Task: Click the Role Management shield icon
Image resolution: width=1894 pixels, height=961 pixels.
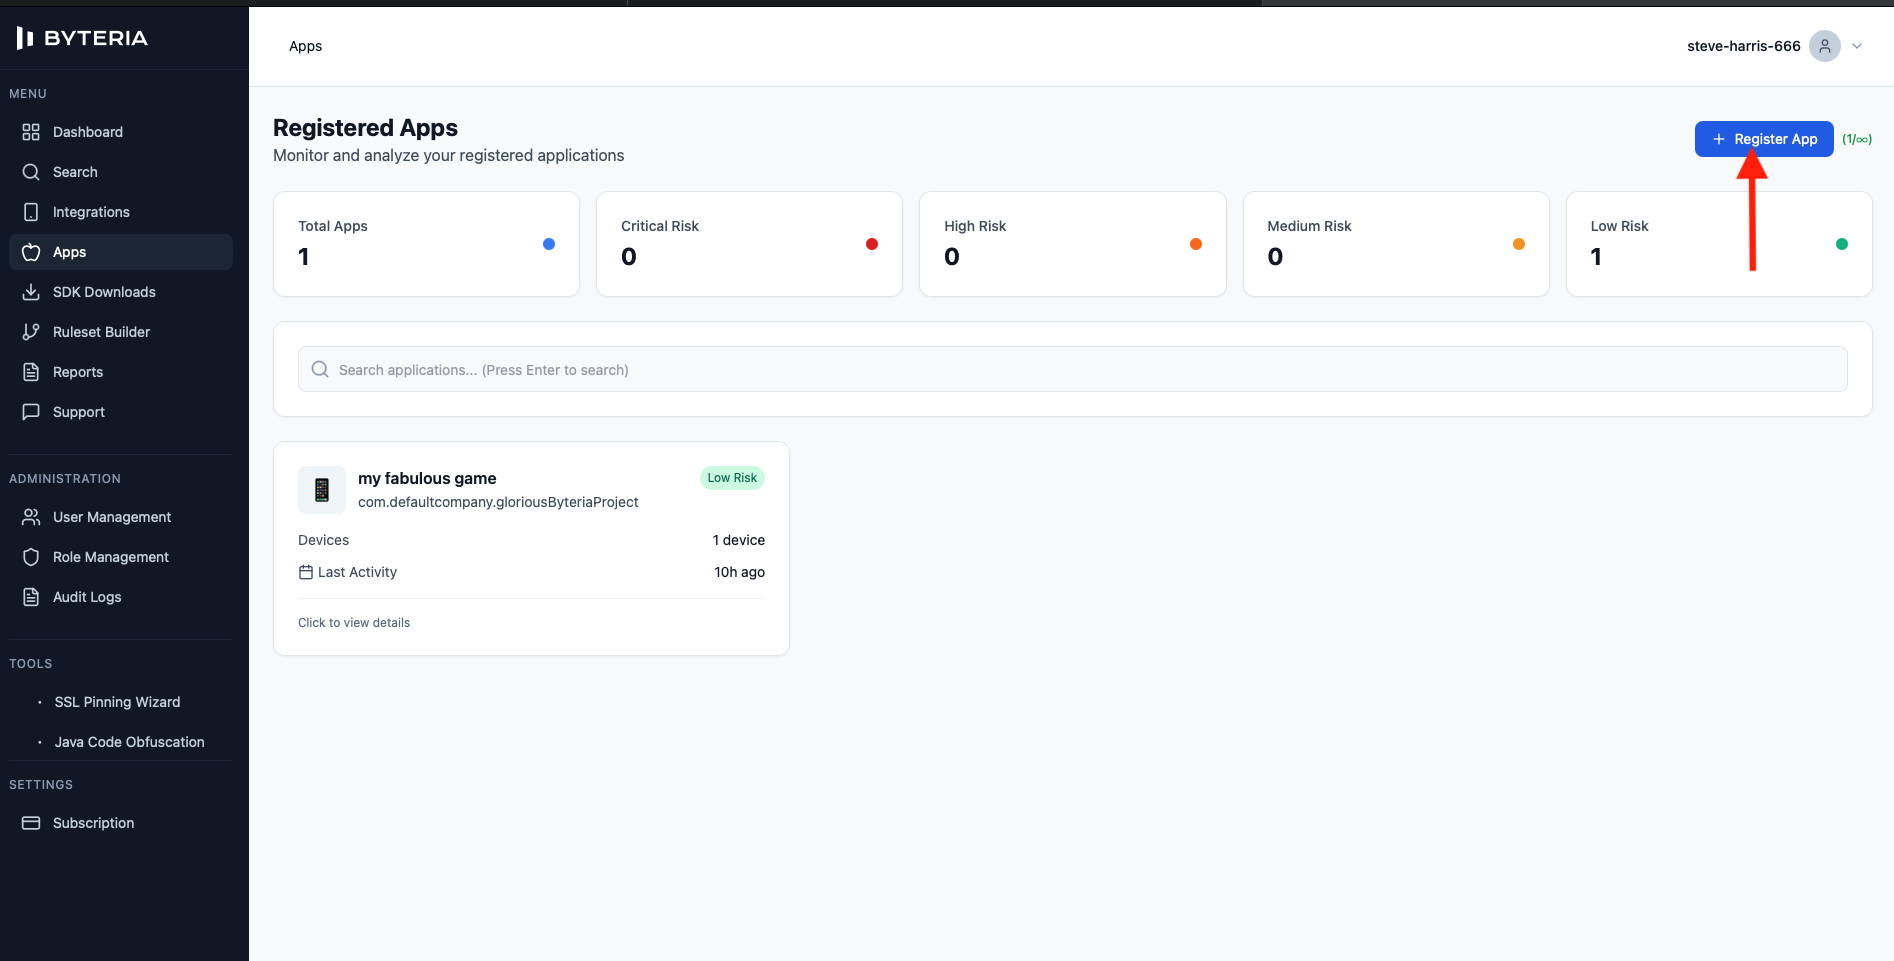Action: 31,557
